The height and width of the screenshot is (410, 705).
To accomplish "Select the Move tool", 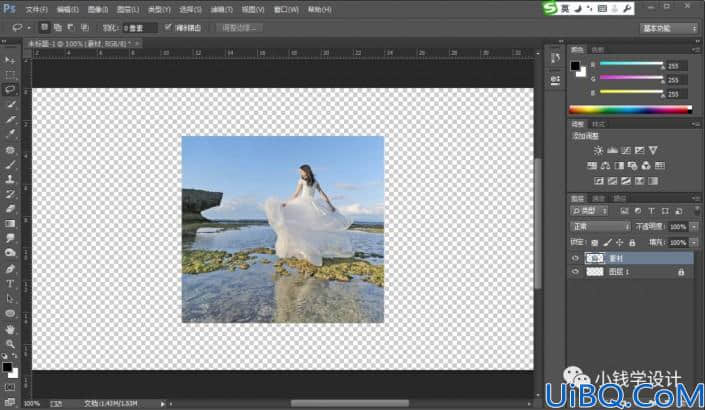I will click(10, 60).
